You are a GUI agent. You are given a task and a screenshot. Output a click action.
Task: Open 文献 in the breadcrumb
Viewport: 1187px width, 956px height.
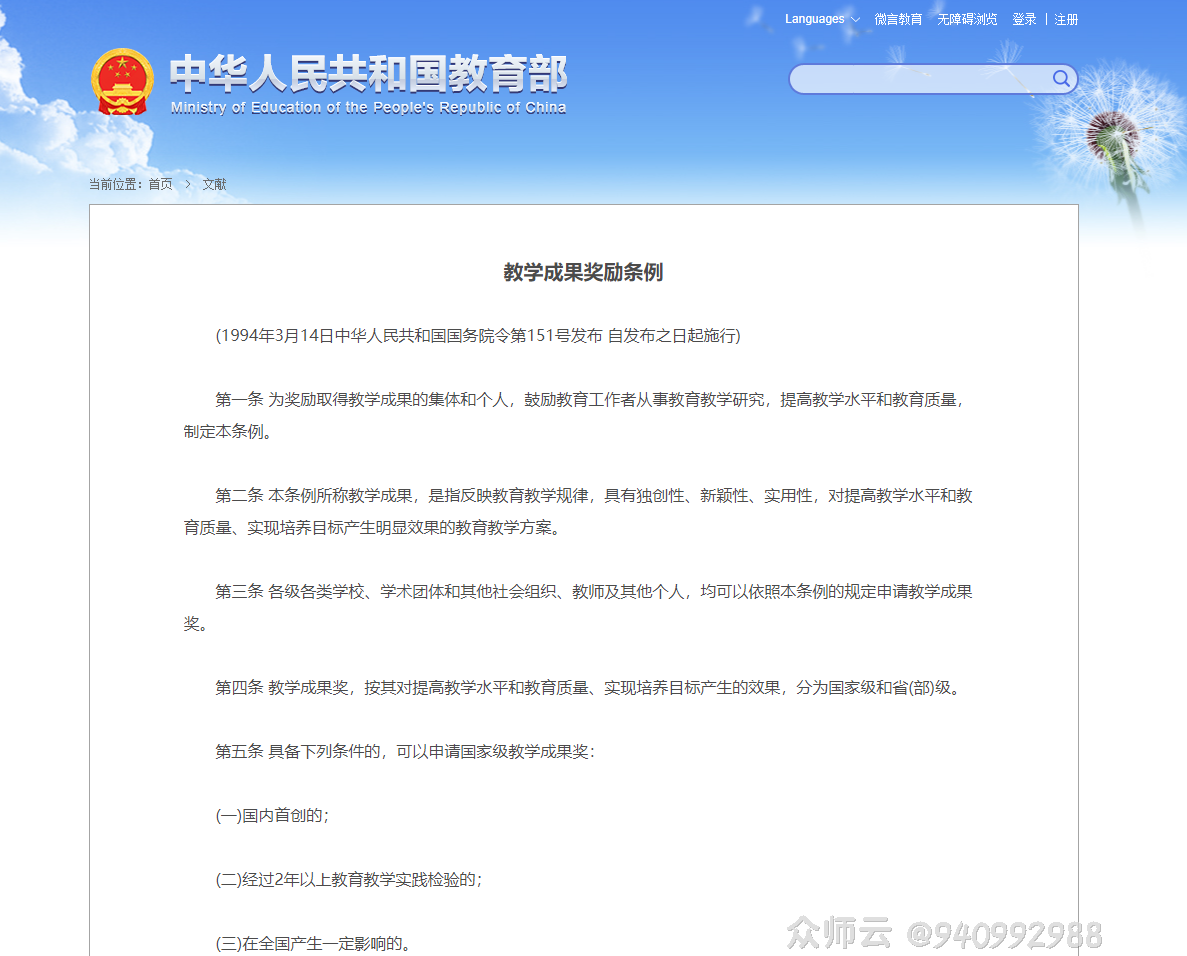pyautogui.click(x=214, y=184)
